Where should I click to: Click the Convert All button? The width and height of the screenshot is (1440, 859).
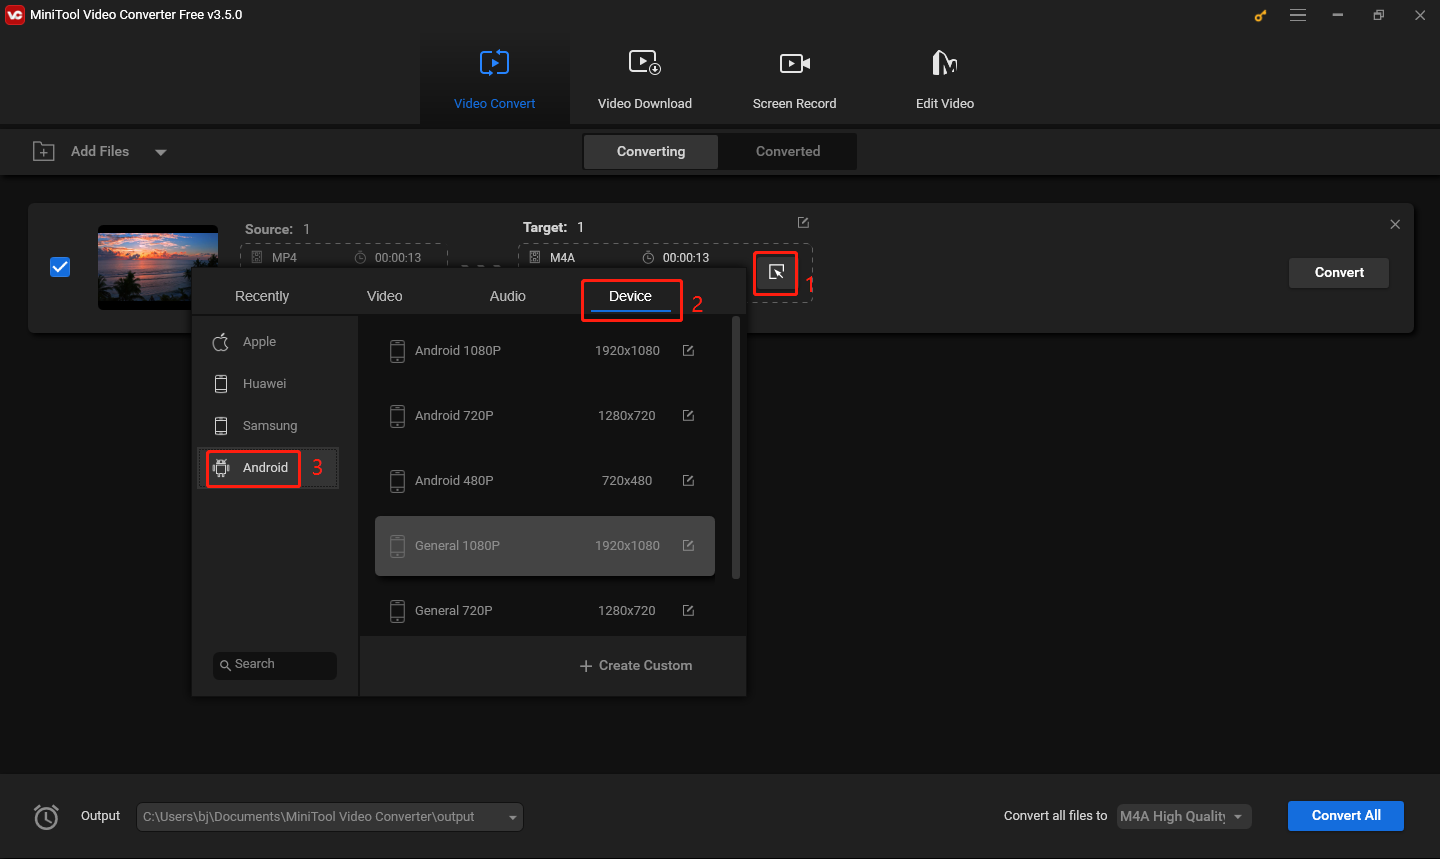pyautogui.click(x=1346, y=816)
